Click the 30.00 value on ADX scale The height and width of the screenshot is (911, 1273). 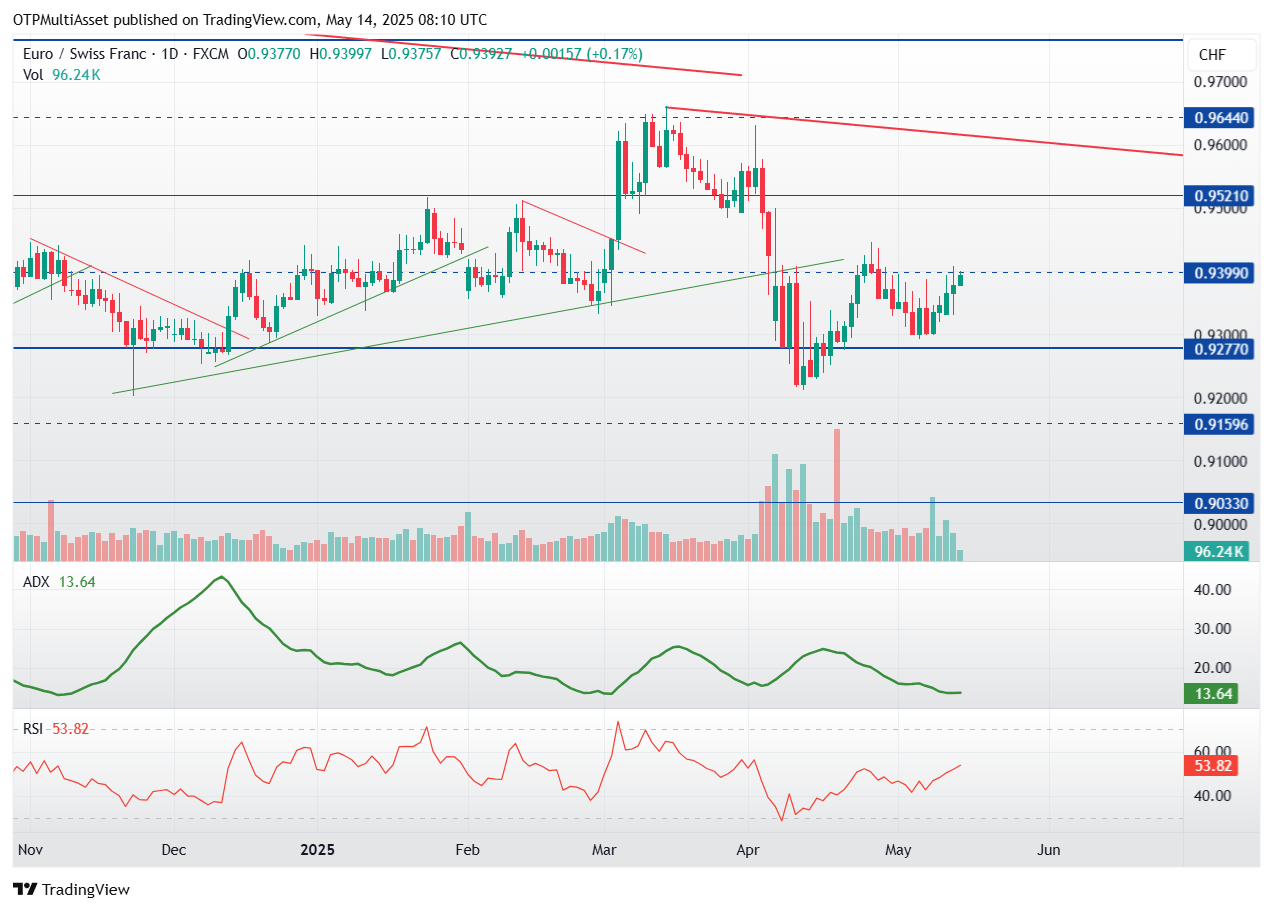coord(1211,628)
